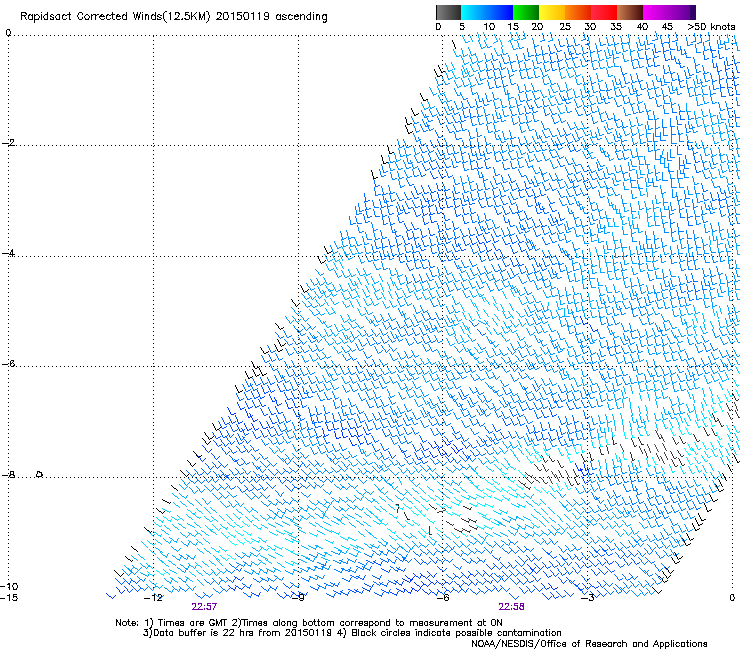This screenshot has width=740, height=650.
Task: Click the NOAA/NESDIS credit text
Action: [x=589, y=644]
